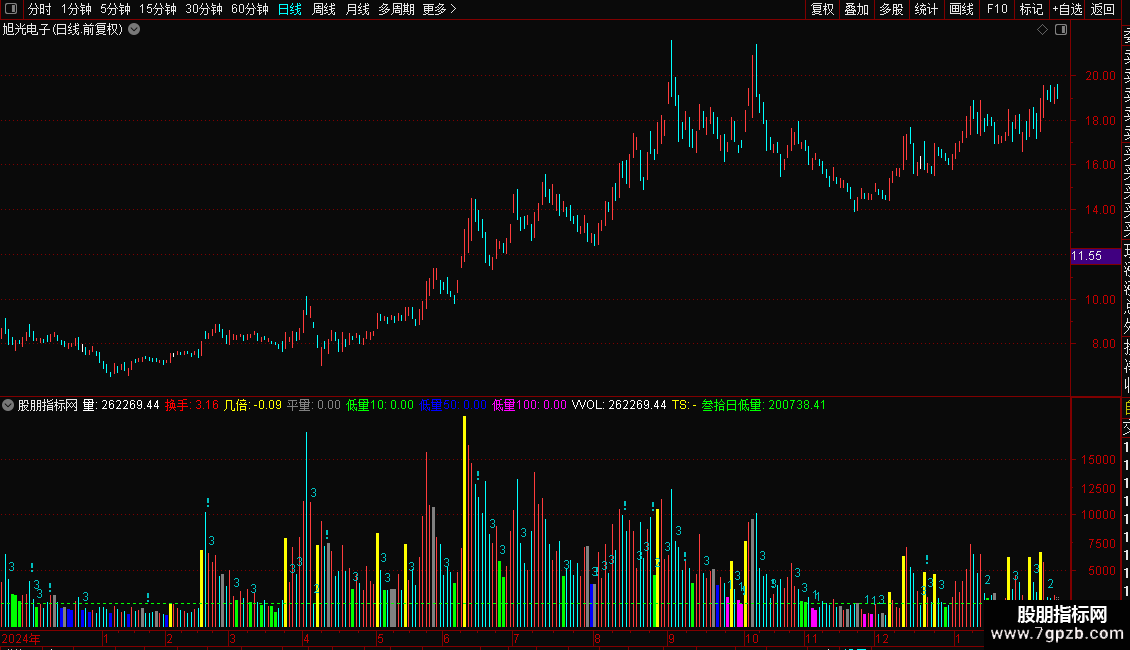Expand the 更多 periods chevron
1130x650 pixels.
coord(453,9)
